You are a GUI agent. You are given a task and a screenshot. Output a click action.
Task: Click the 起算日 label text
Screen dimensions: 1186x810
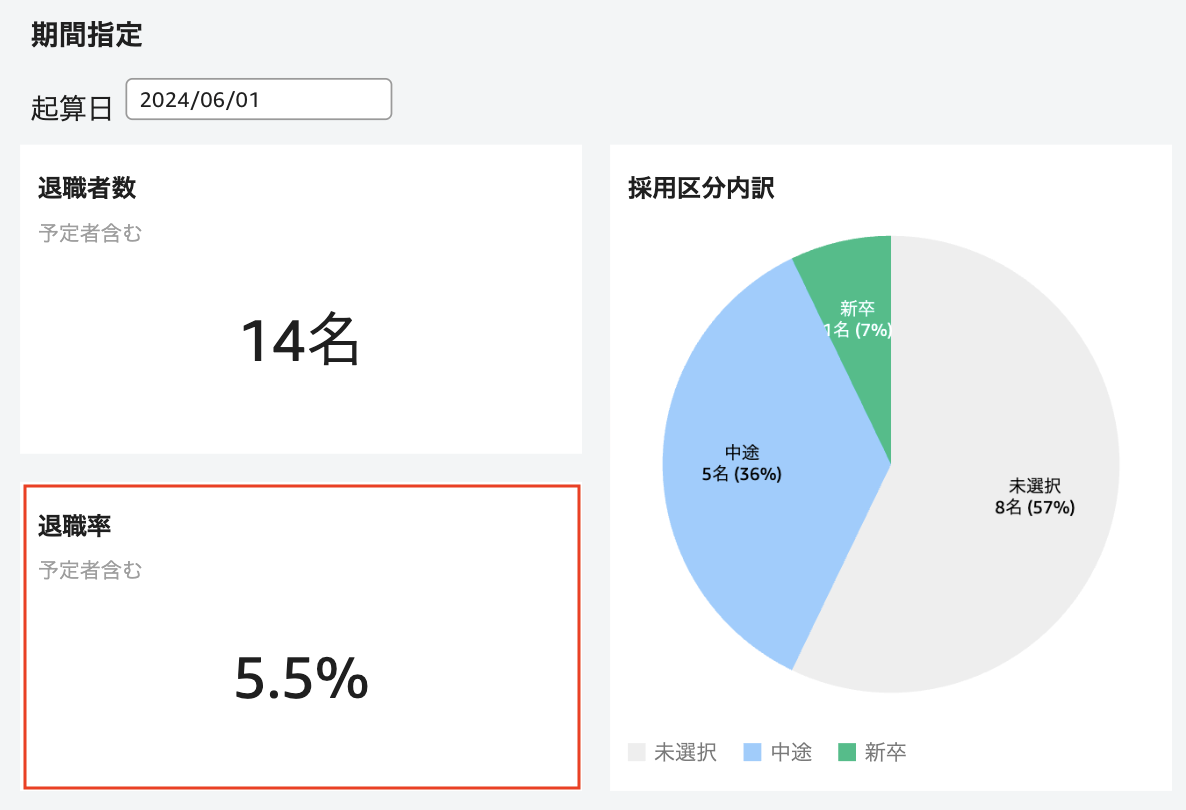coord(71,108)
